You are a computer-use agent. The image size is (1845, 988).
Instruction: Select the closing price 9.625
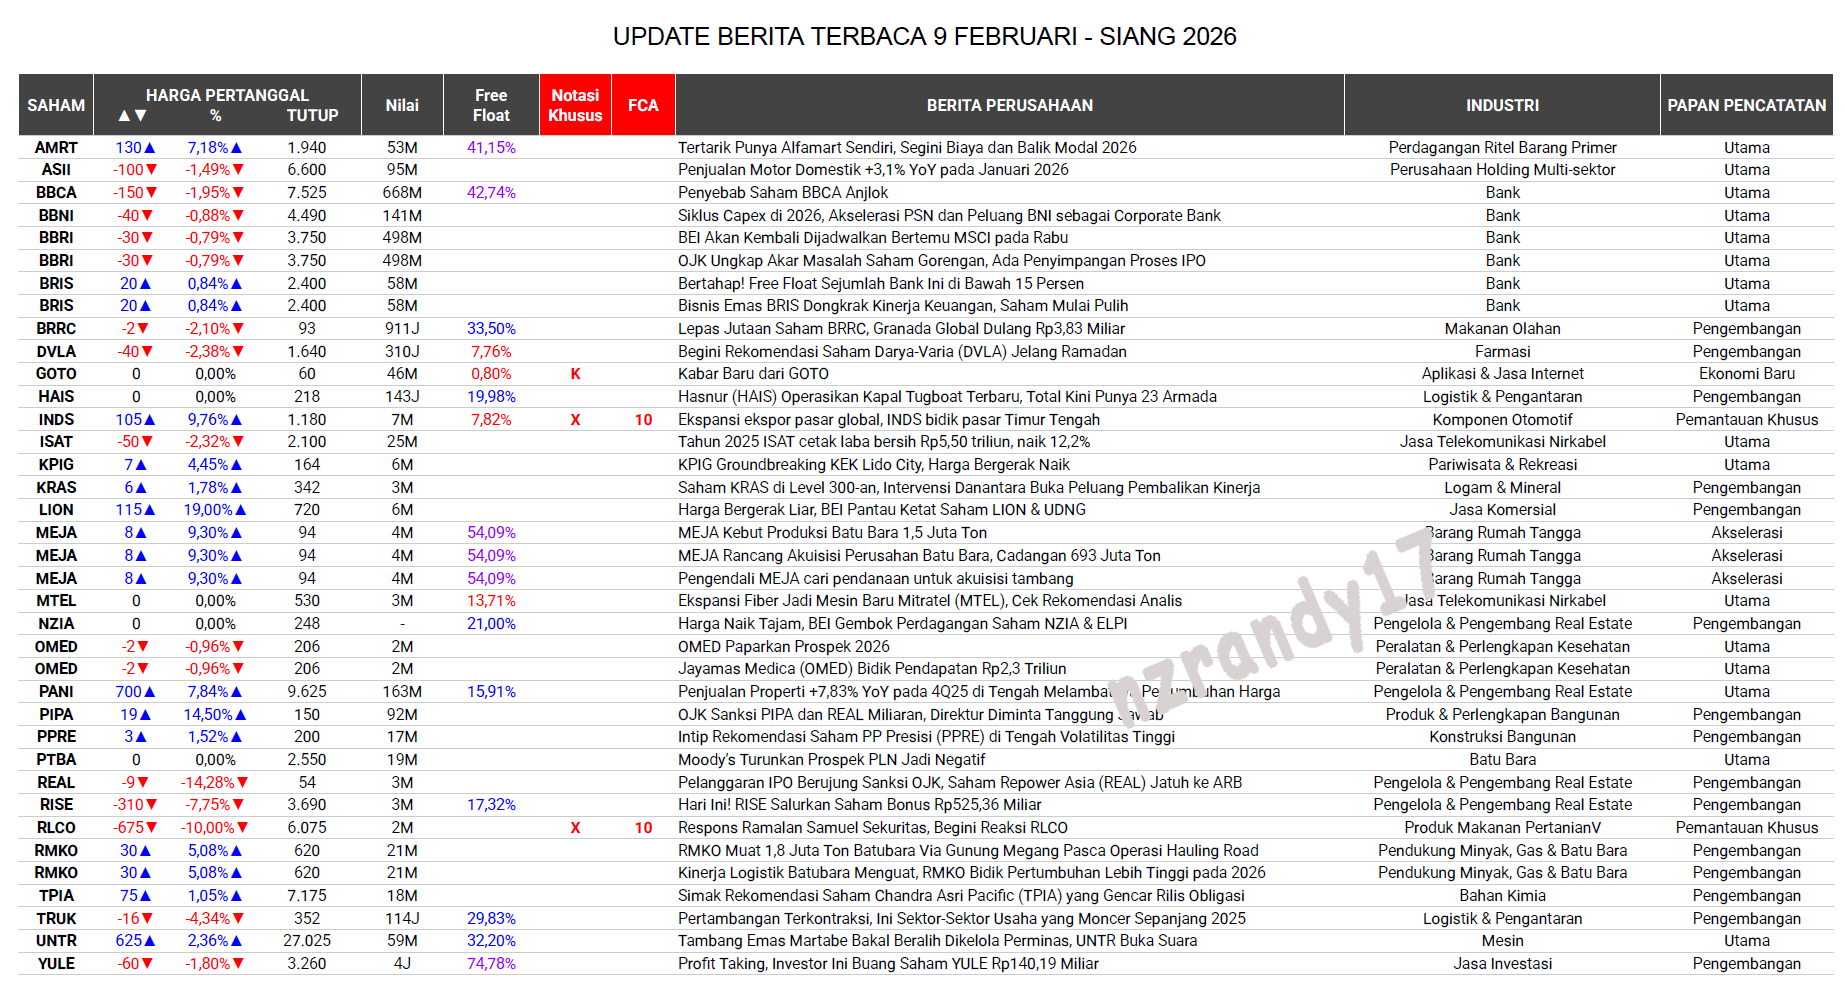click(x=307, y=692)
